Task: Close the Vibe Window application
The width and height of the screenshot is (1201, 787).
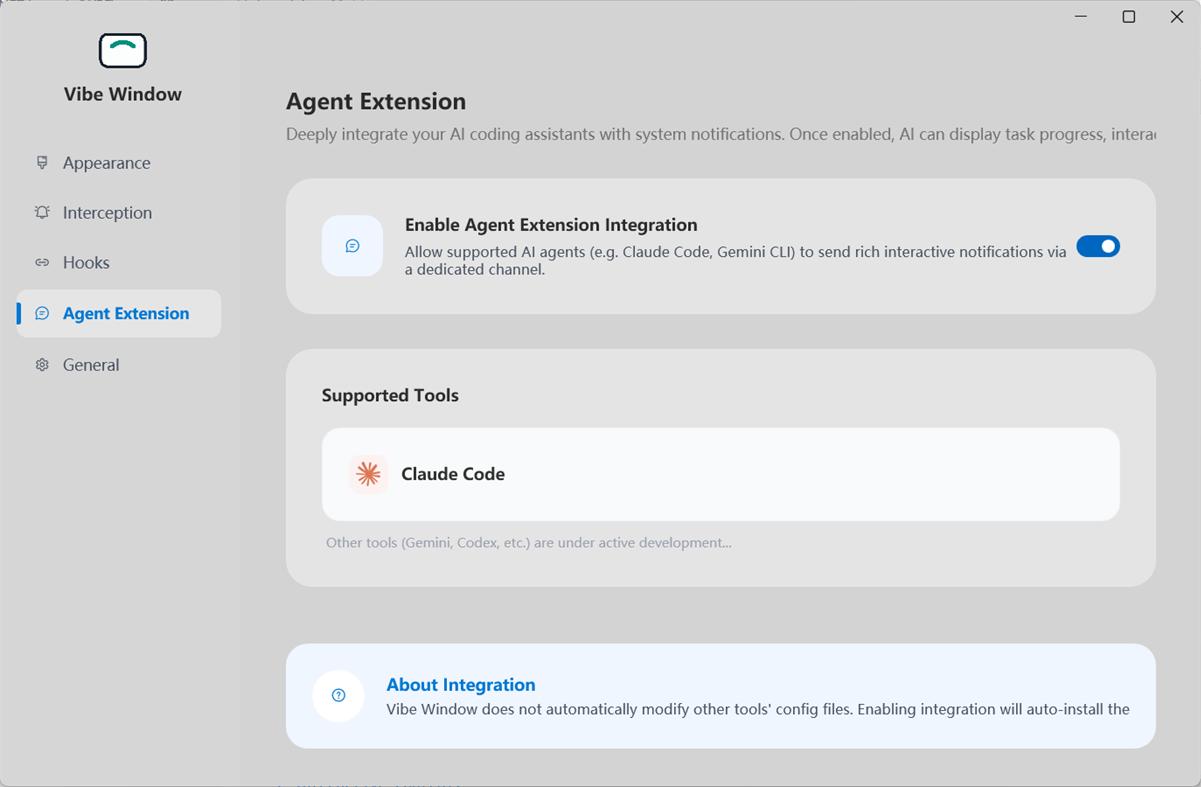Action: pos(1177,17)
